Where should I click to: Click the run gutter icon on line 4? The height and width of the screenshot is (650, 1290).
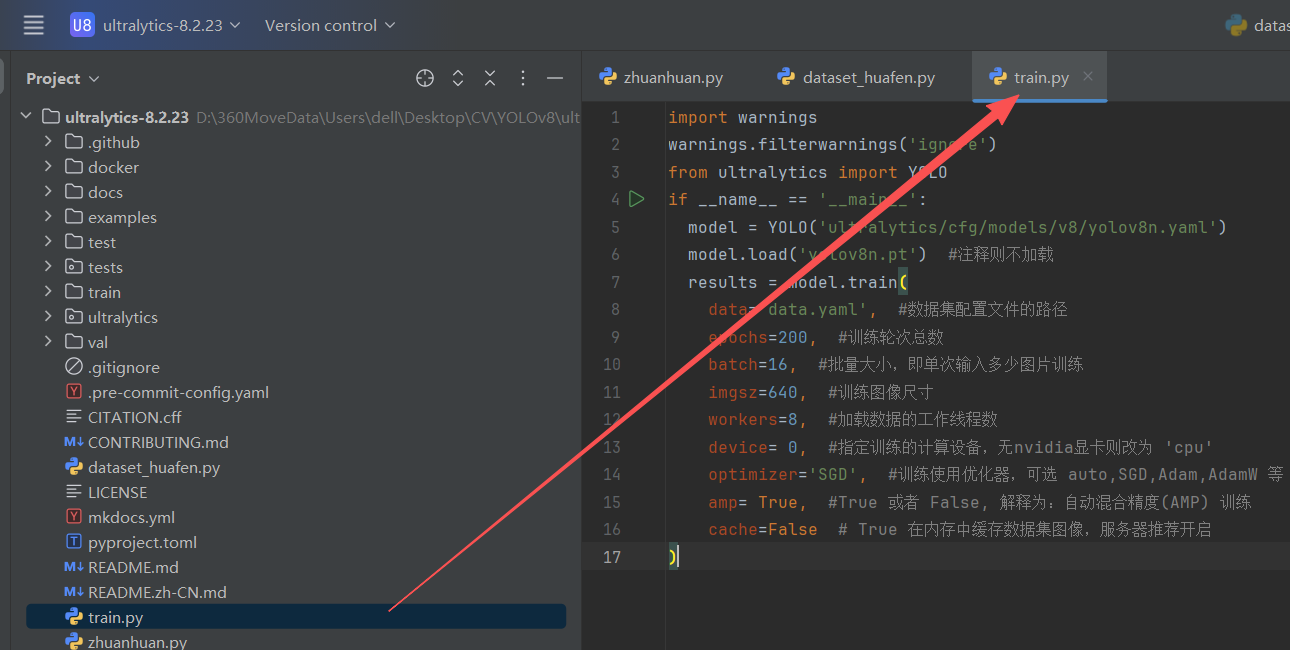pos(637,199)
